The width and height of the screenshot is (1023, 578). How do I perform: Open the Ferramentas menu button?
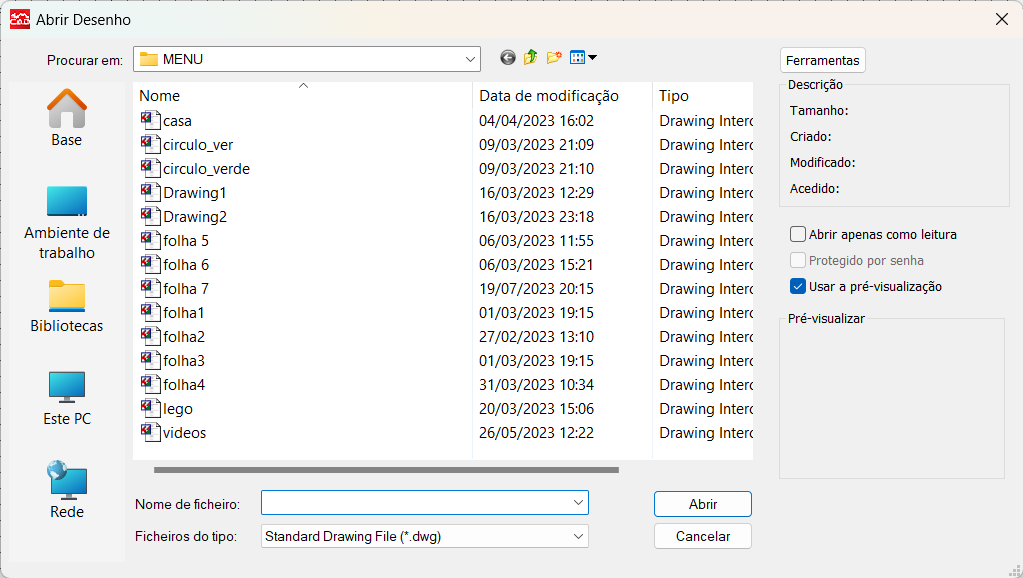[x=823, y=60]
